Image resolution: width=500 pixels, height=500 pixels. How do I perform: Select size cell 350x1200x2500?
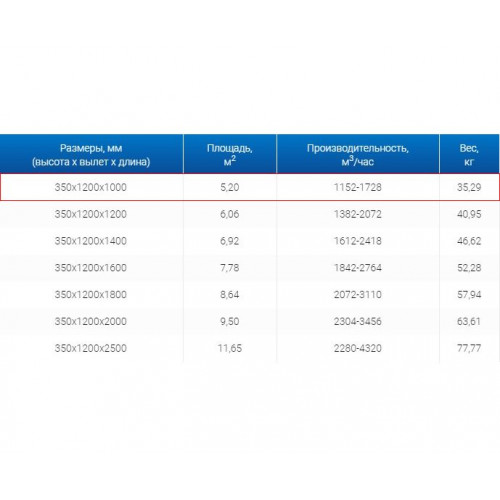[x=91, y=348]
